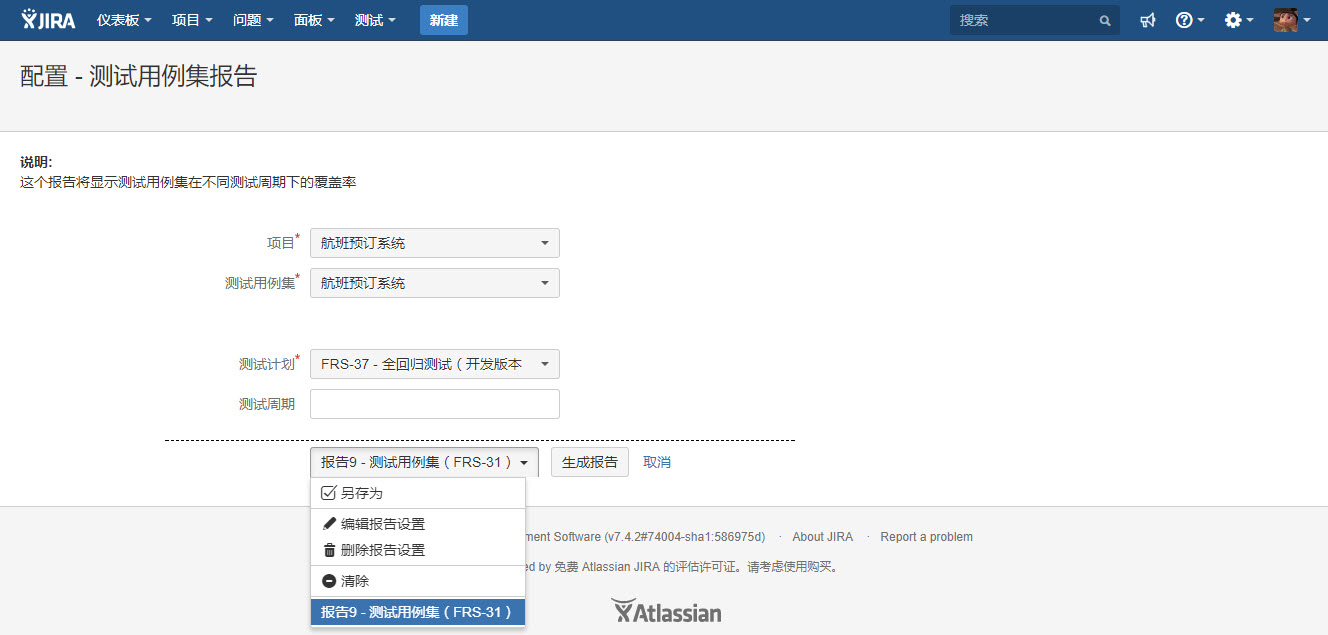1328x635 pixels.
Task: Click the magnifier icon in the search box
Action: point(1105,20)
